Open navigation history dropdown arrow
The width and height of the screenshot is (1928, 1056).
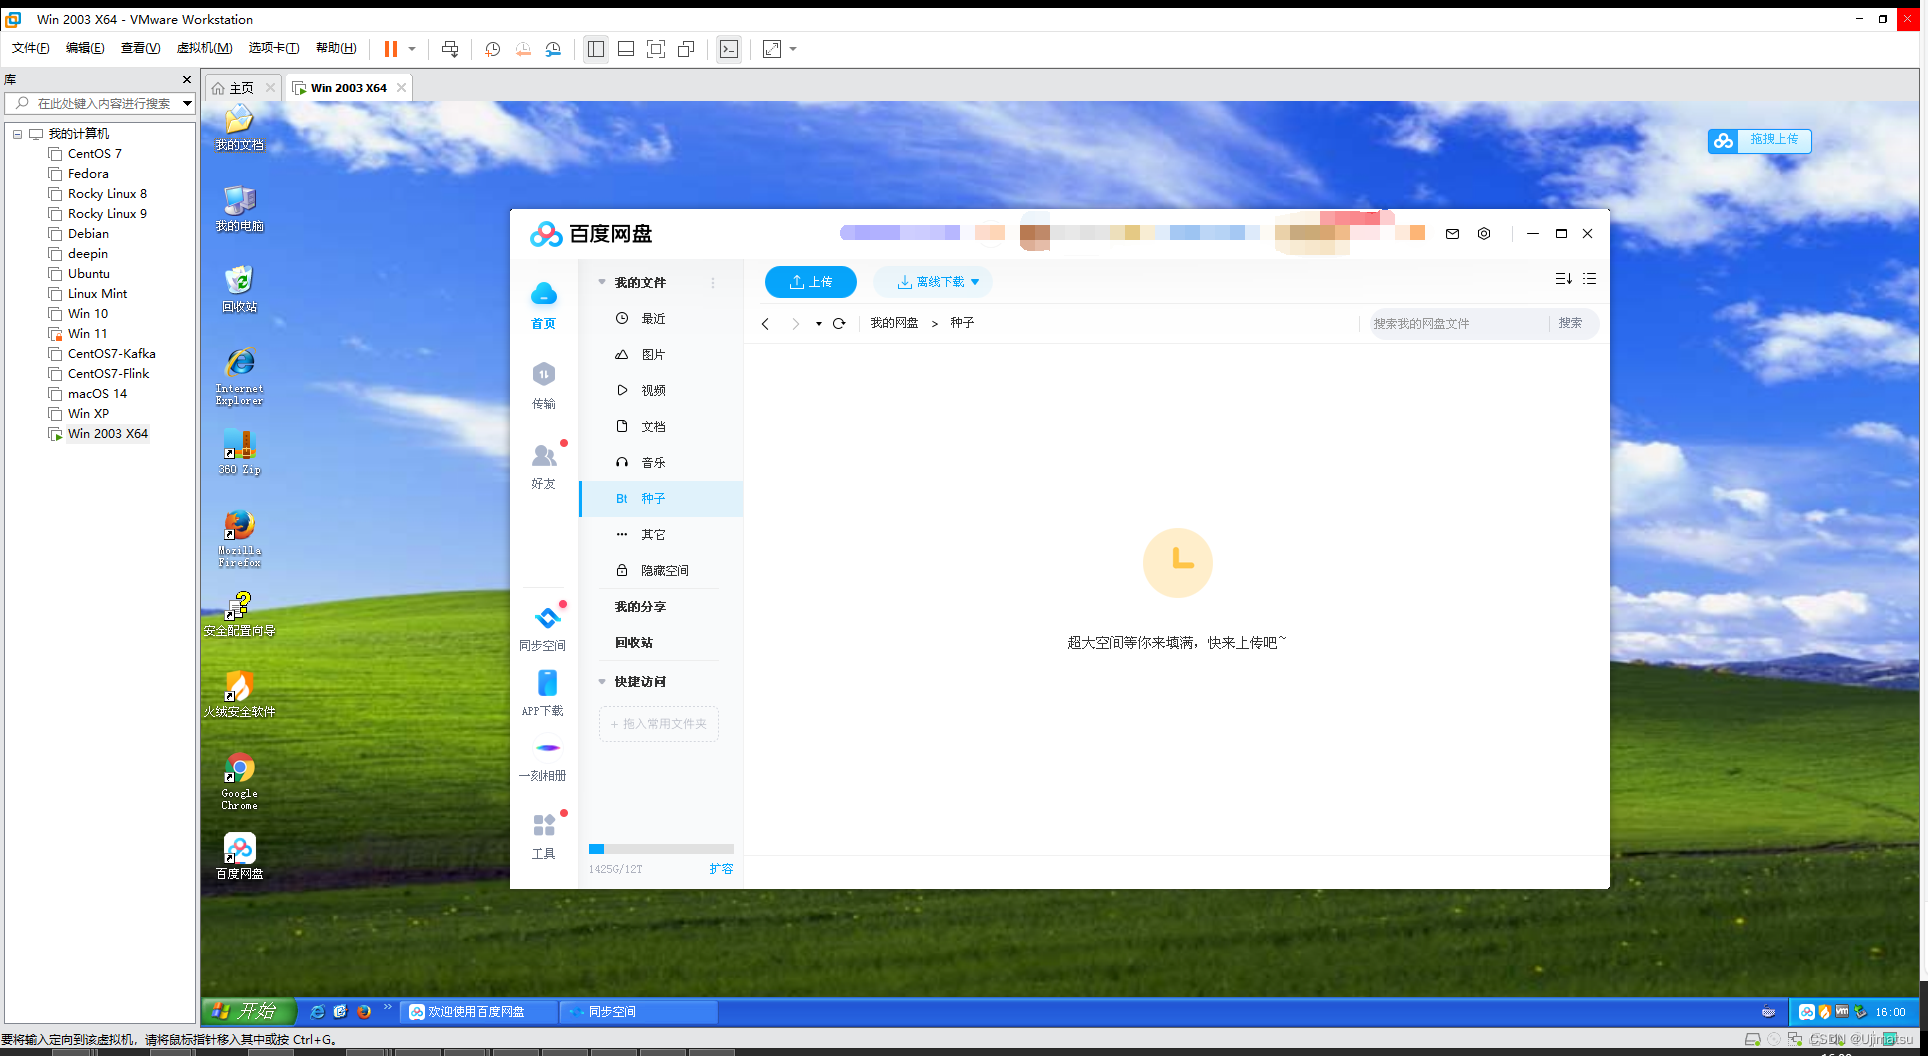pos(818,324)
